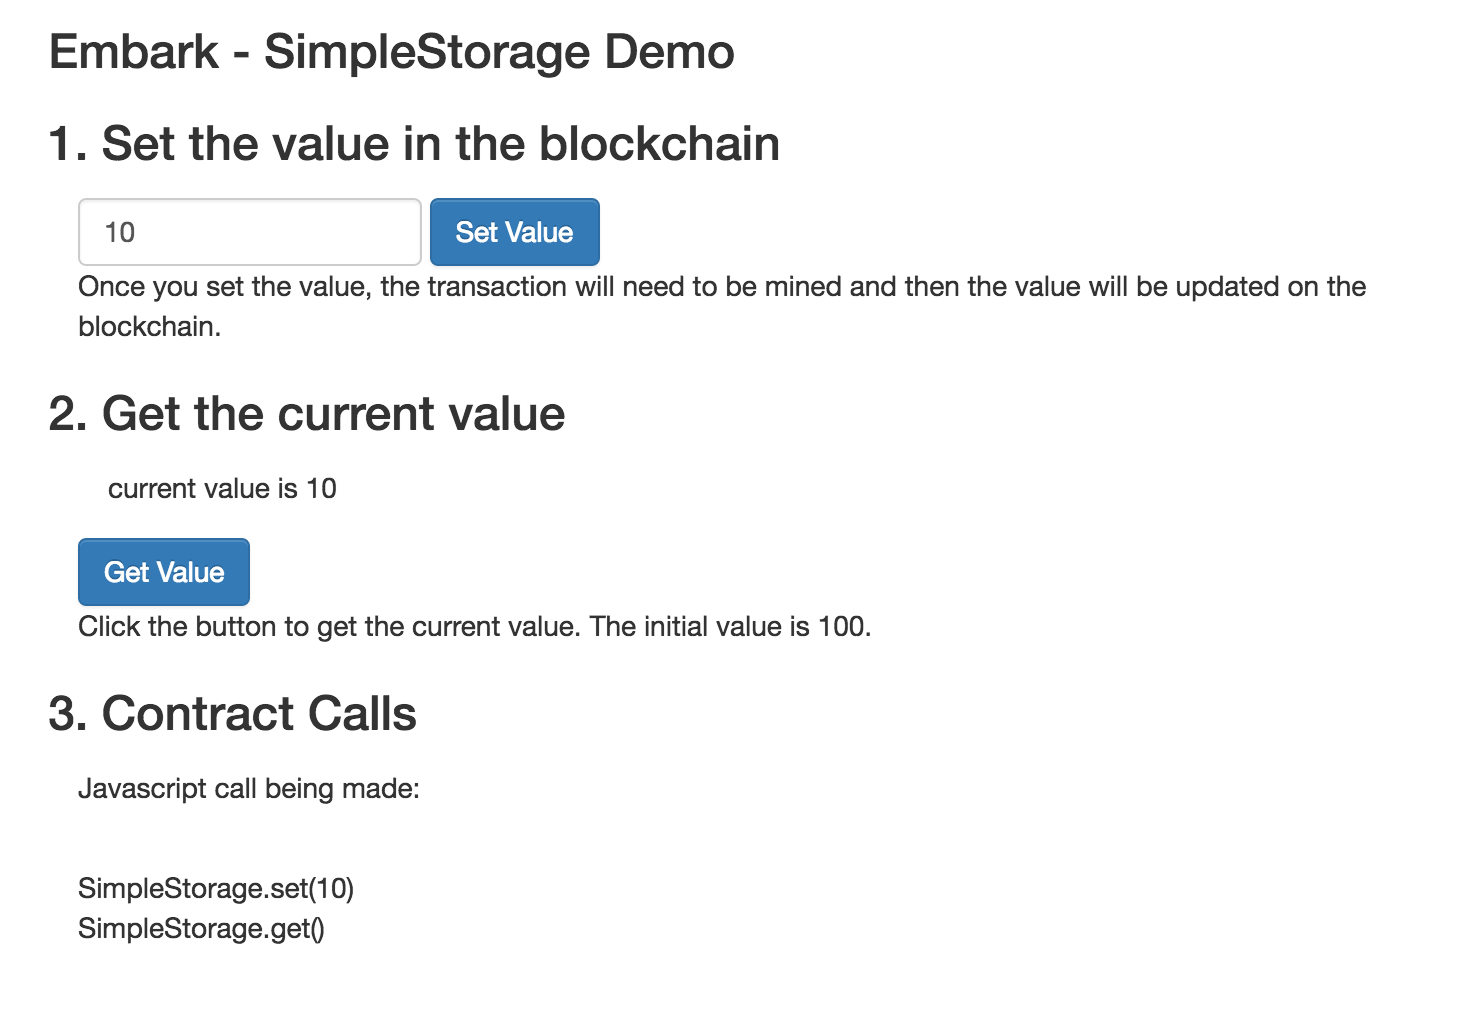Image resolution: width=1462 pixels, height=1036 pixels.
Task: Click the word blockchain below the input
Action: 149,327
